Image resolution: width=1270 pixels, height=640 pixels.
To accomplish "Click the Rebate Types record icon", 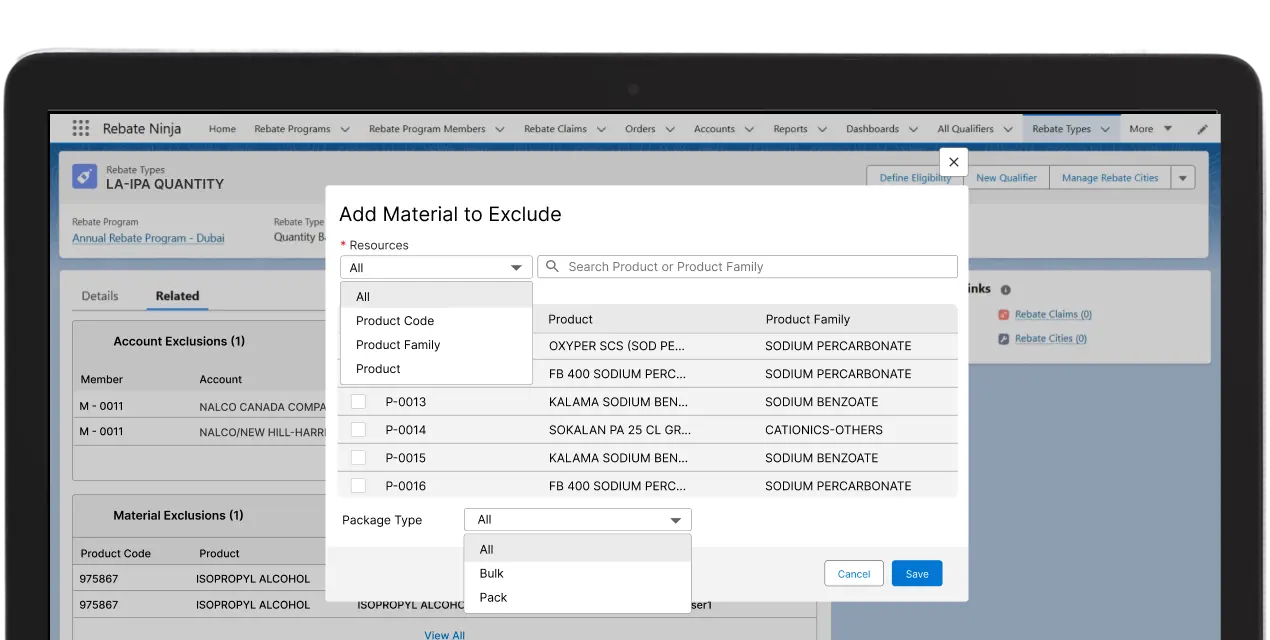I will (84, 176).
